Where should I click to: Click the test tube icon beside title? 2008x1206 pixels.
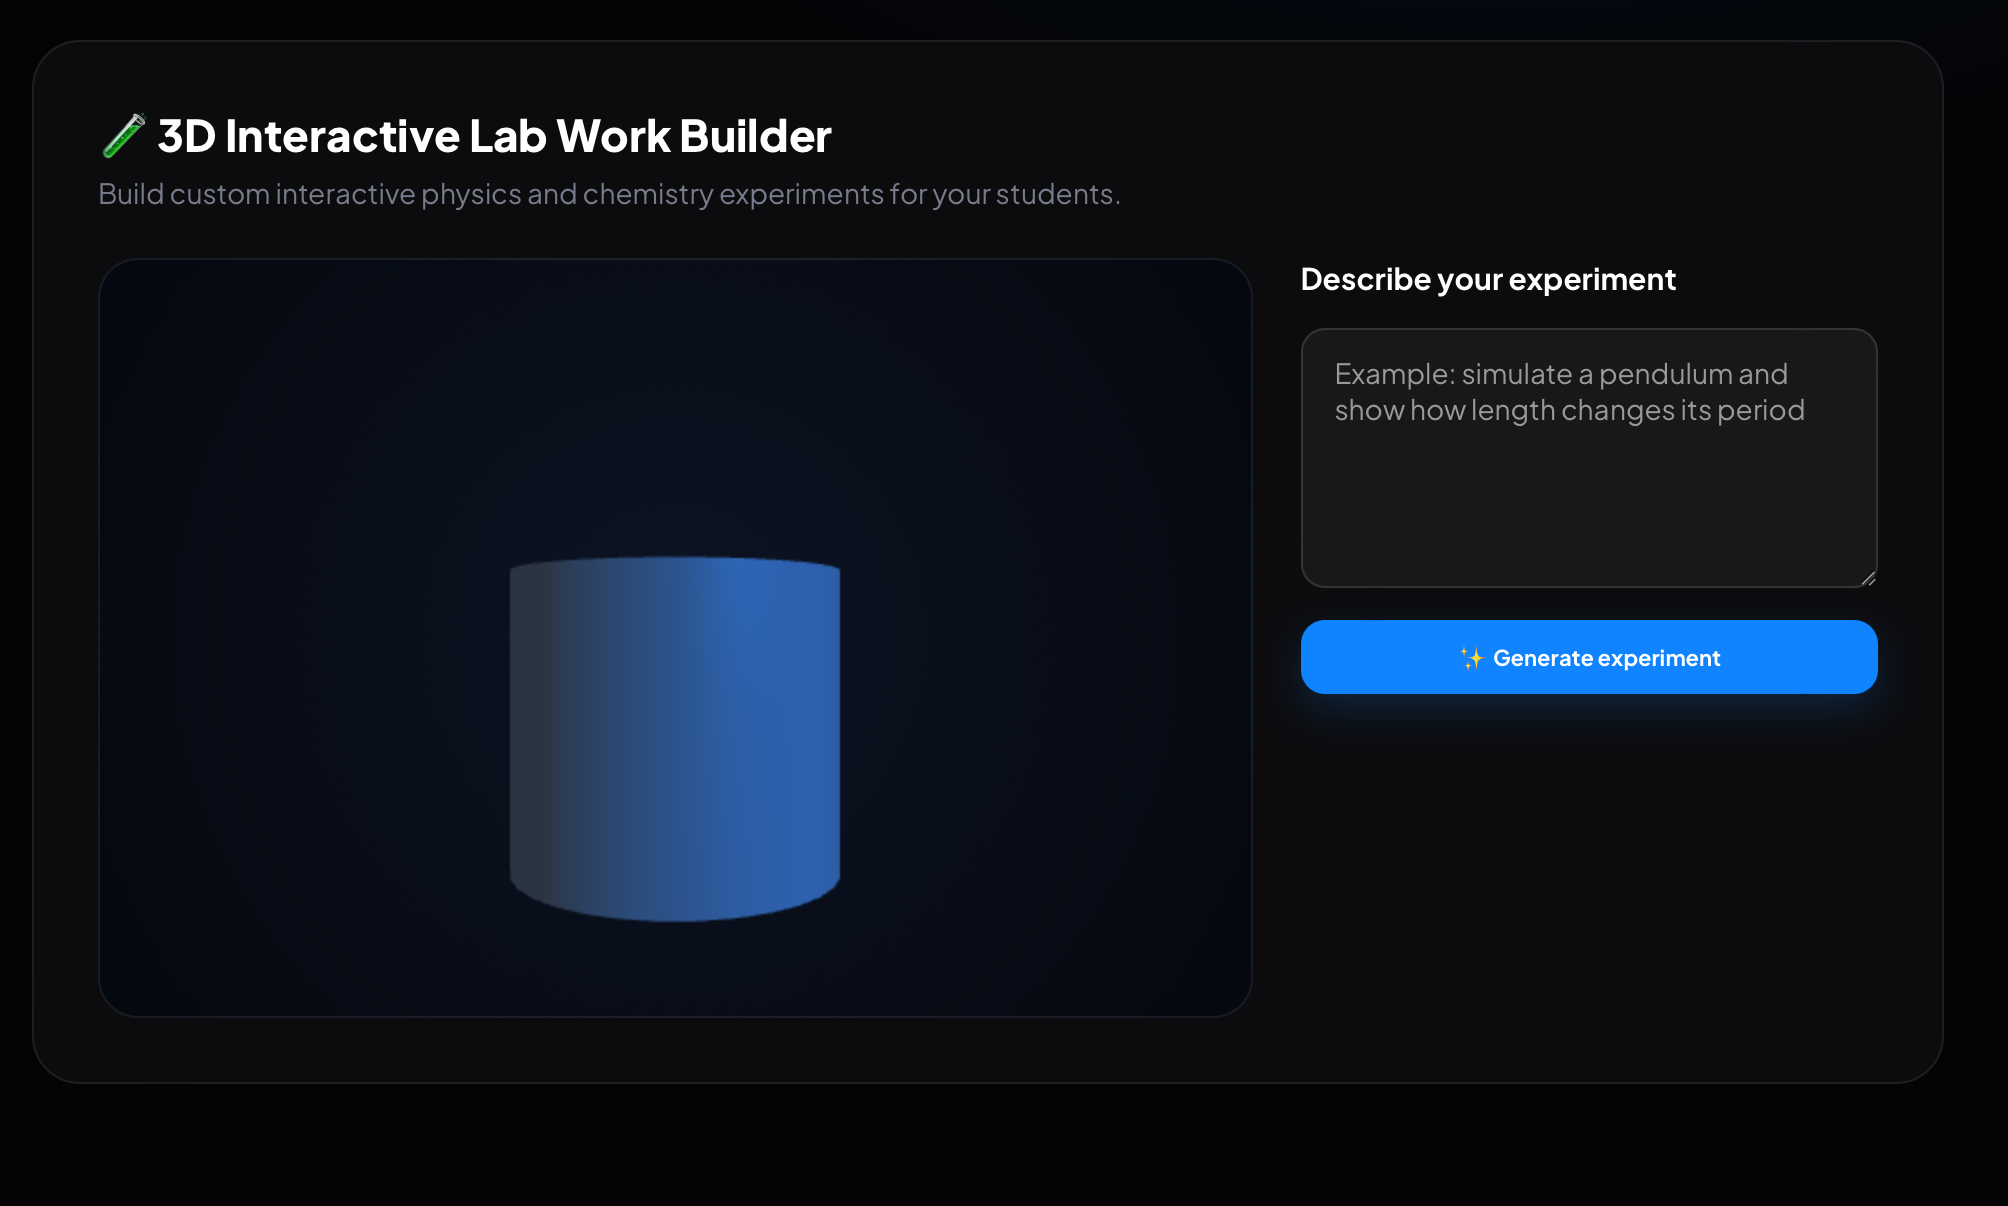pyautogui.click(x=124, y=136)
